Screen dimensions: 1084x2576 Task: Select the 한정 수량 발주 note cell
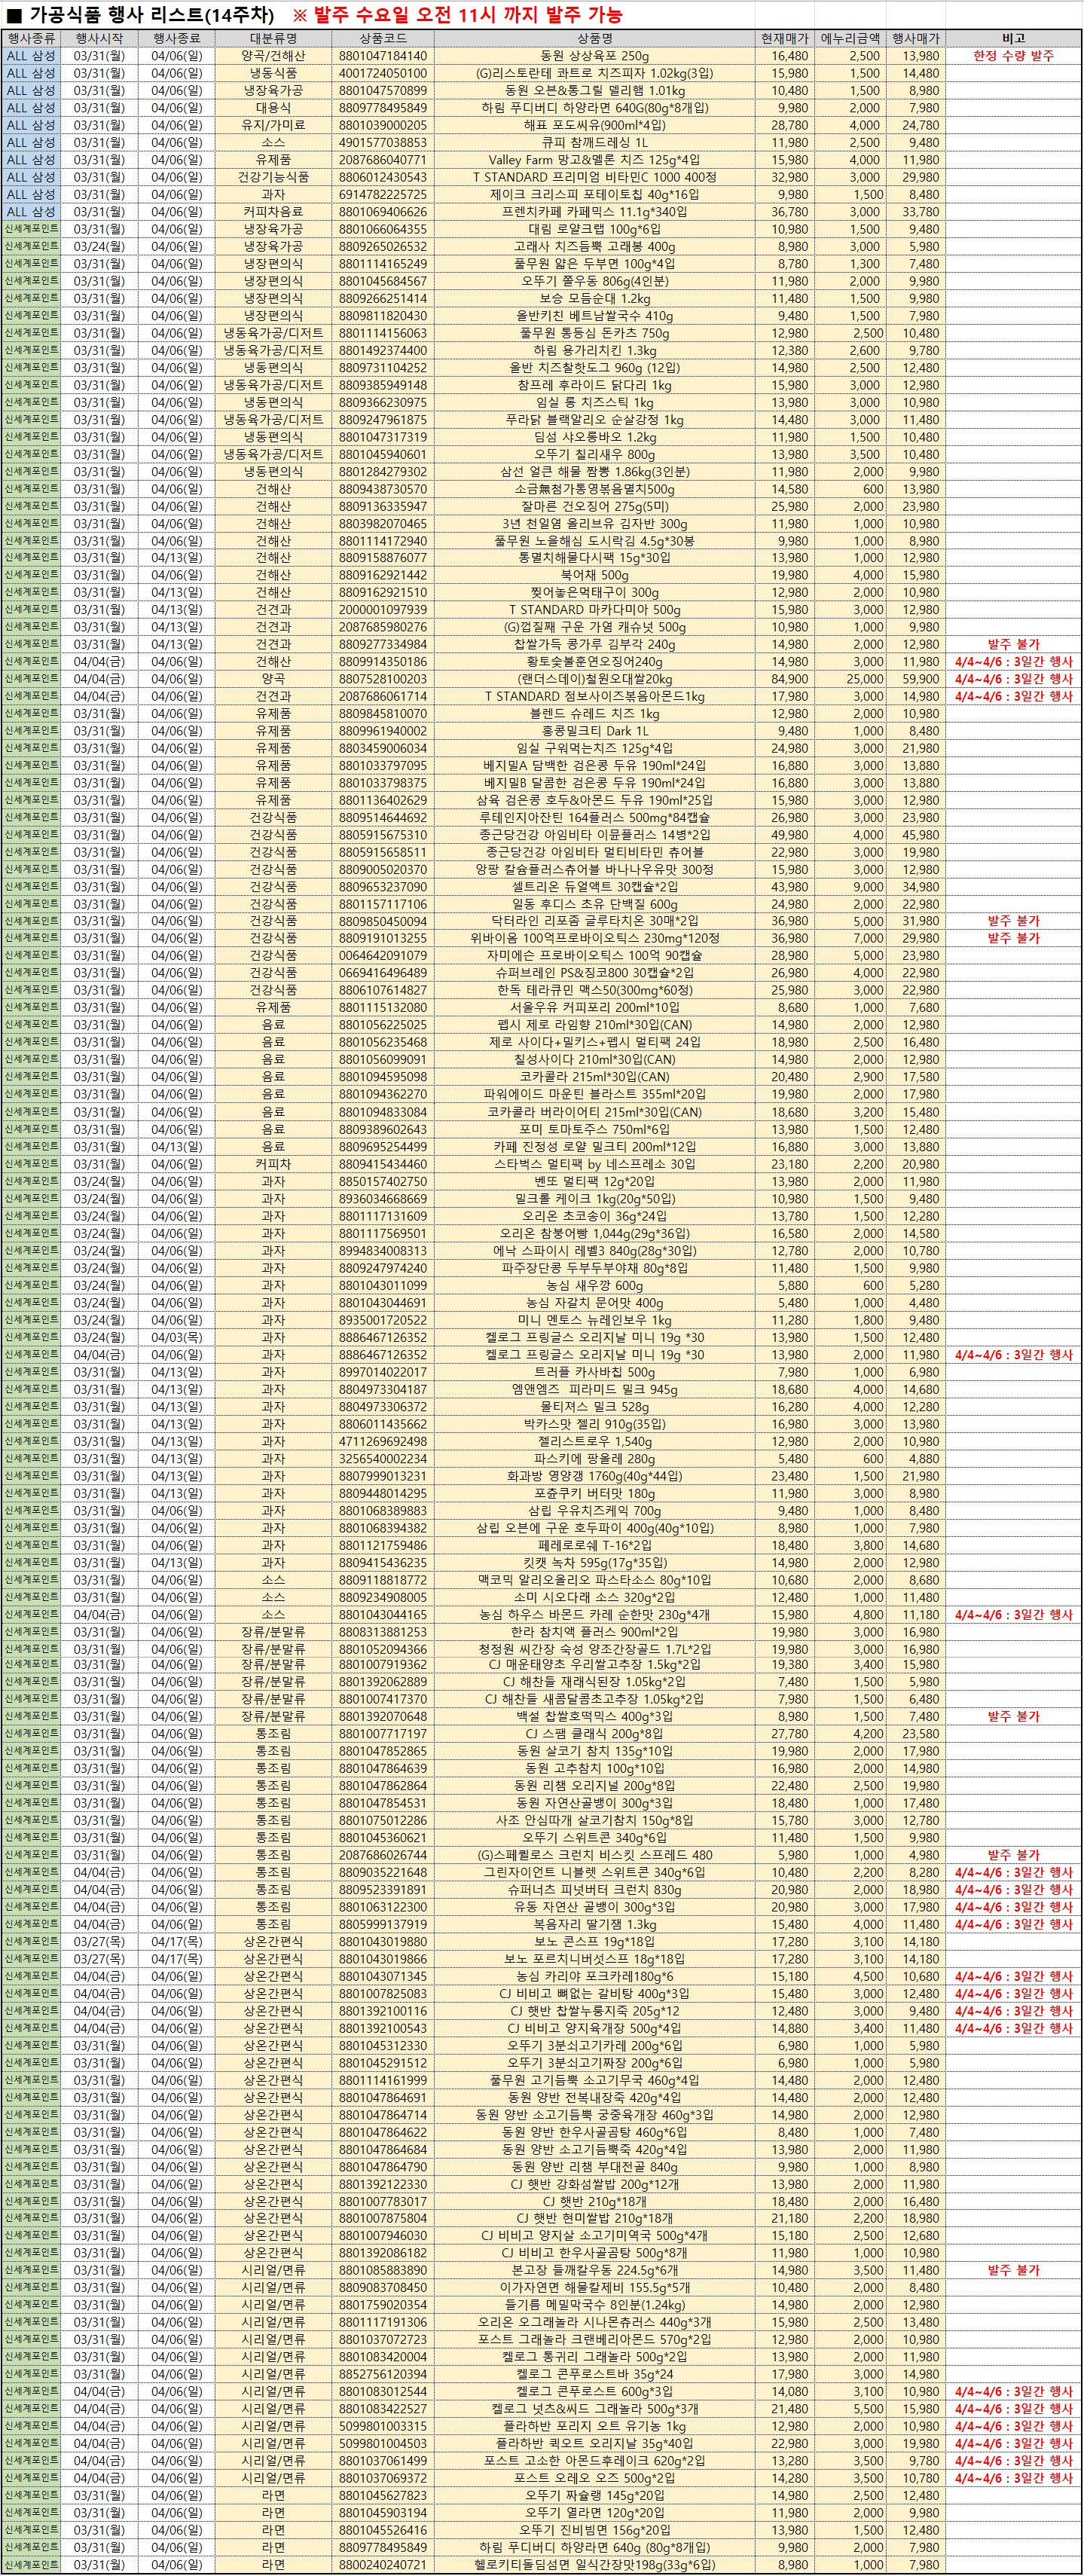(x=1013, y=56)
